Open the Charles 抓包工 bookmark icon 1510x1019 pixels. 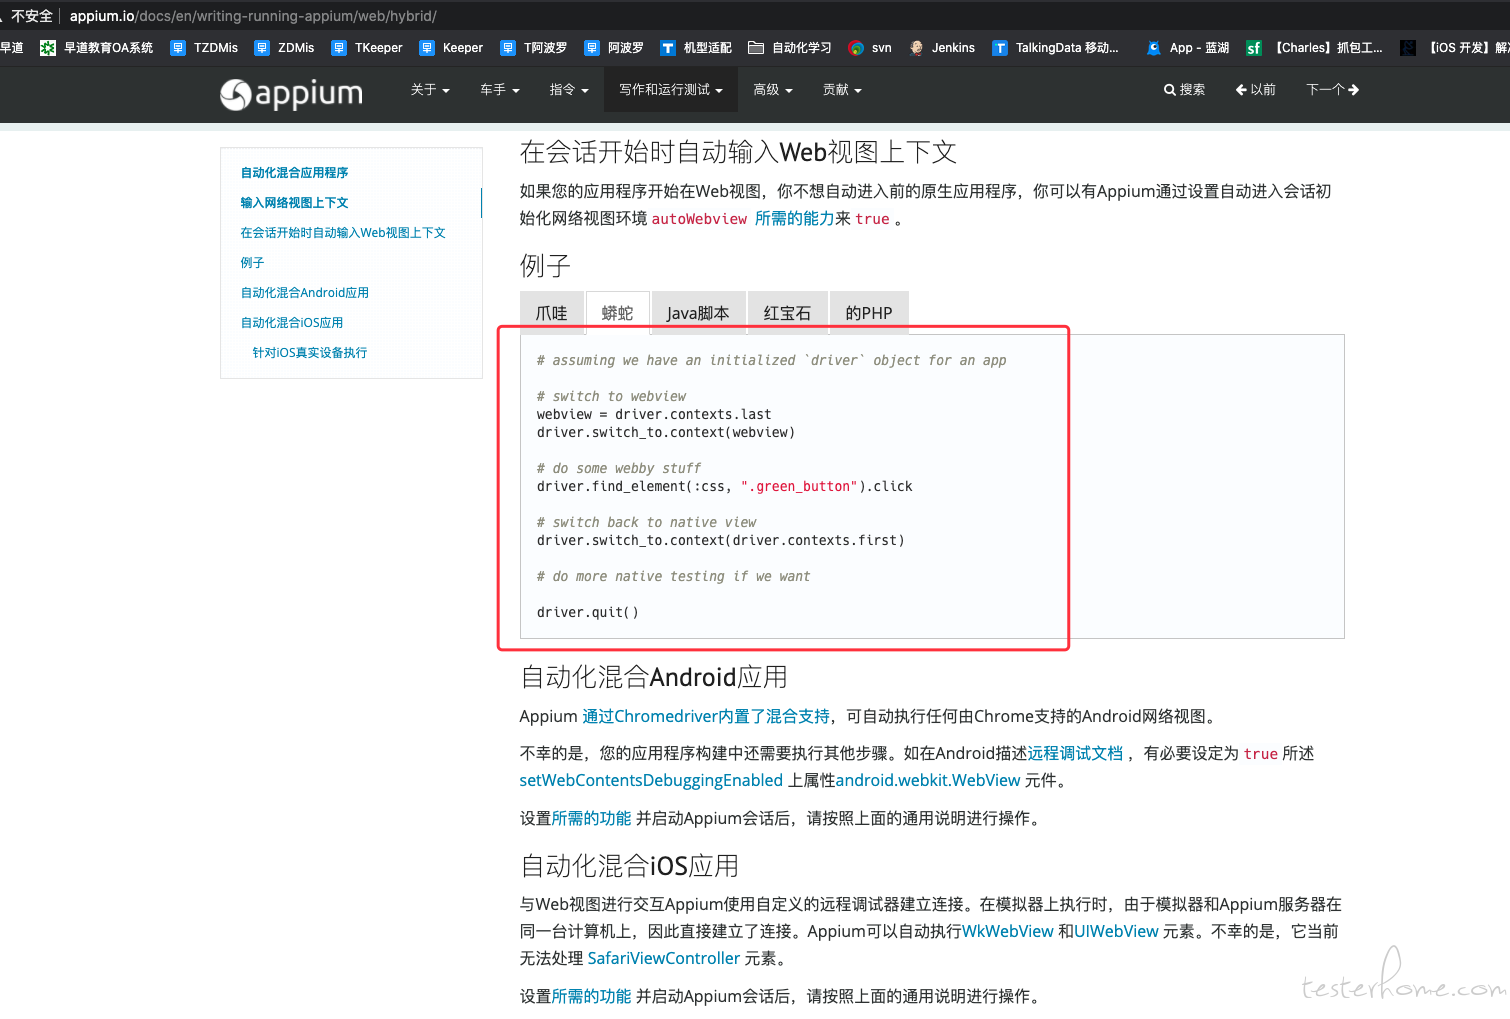[x=1254, y=48]
